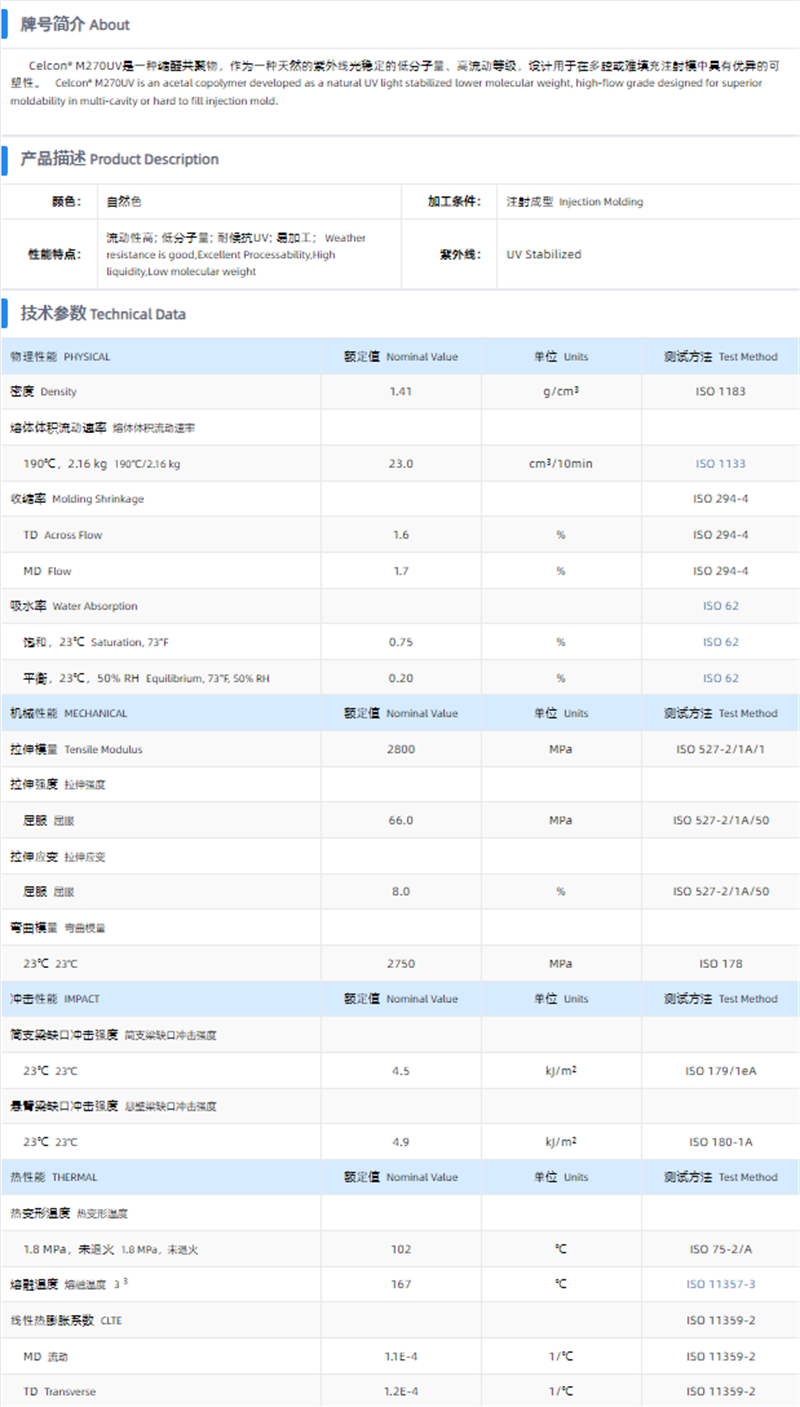Click the Injection Molding processing cell
Screen dimensions: 800x1407
(575, 202)
